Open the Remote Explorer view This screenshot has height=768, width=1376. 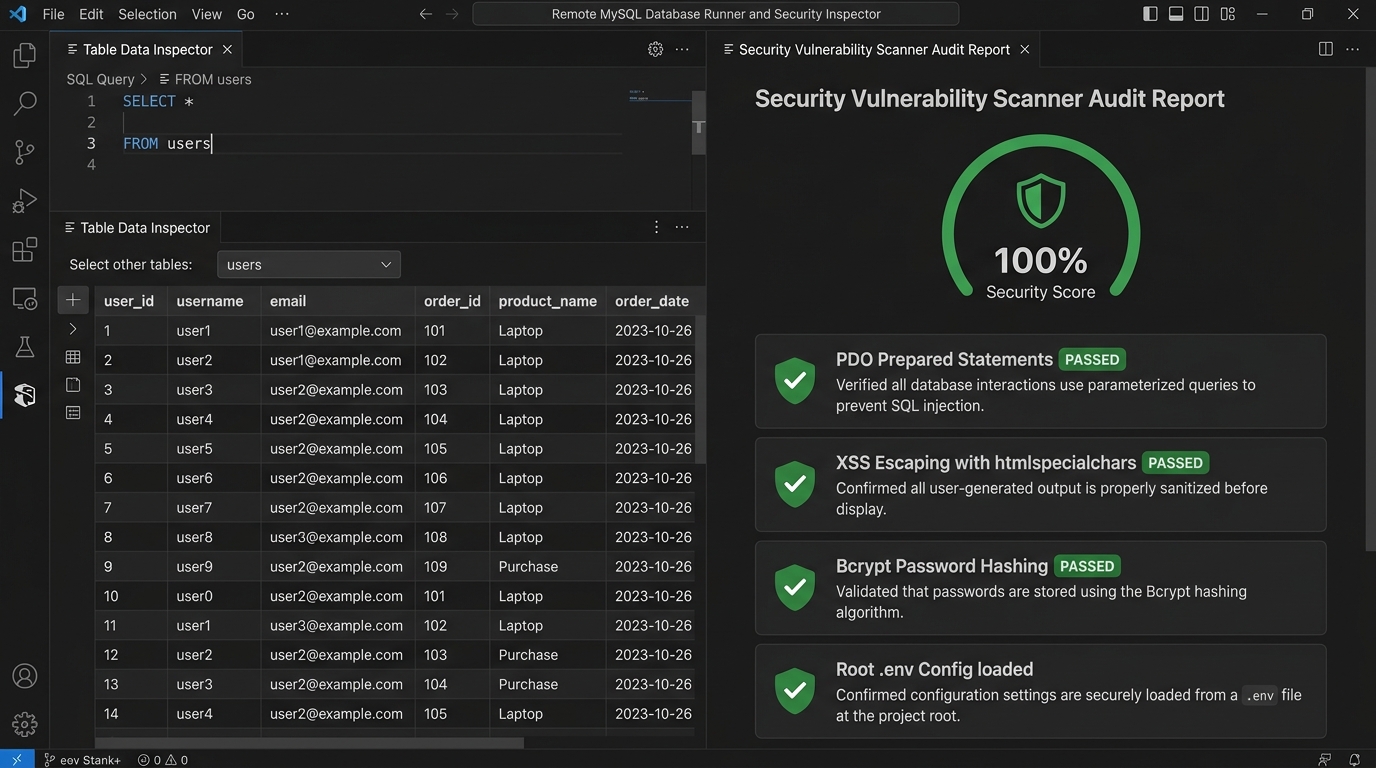[x=24, y=298]
